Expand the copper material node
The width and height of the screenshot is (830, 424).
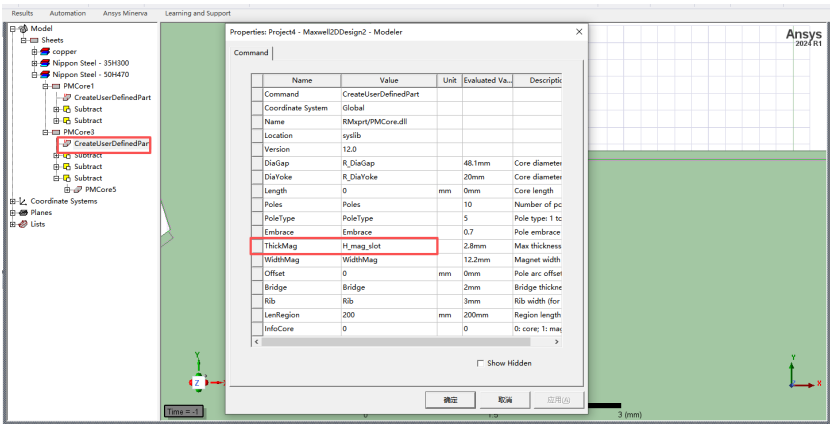click(35, 51)
